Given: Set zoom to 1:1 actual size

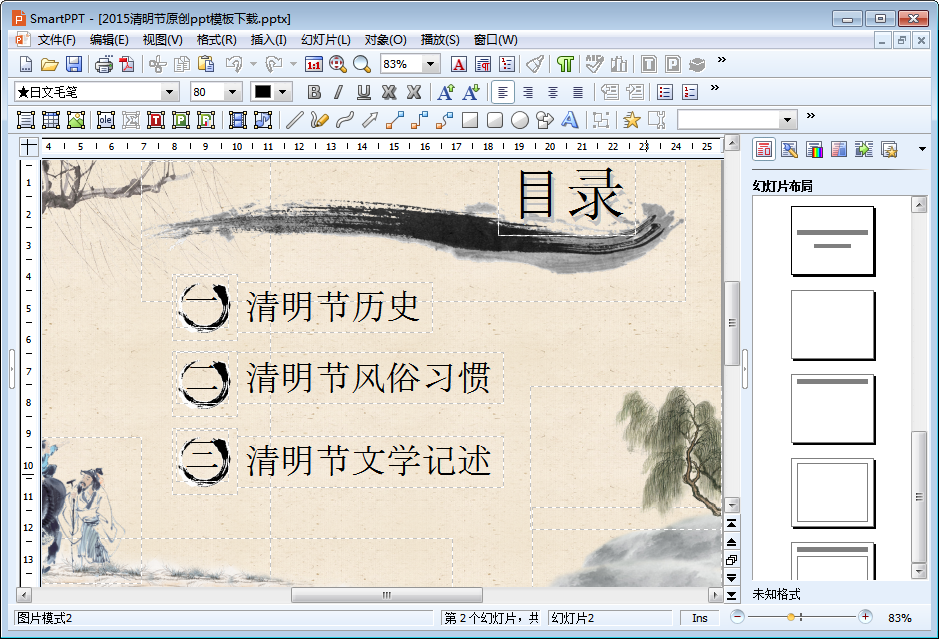Looking at the screenshot, I should [x=313, y=64].
